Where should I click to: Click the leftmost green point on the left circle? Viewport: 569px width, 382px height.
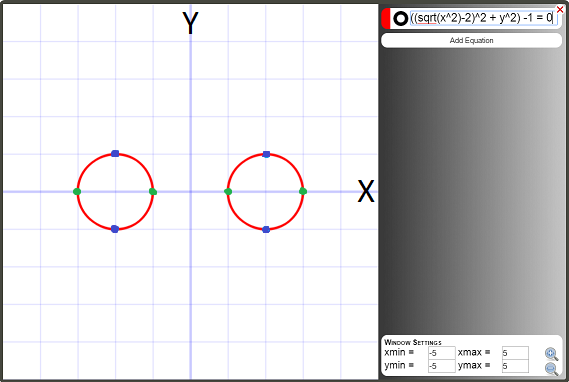coord(77,192)
